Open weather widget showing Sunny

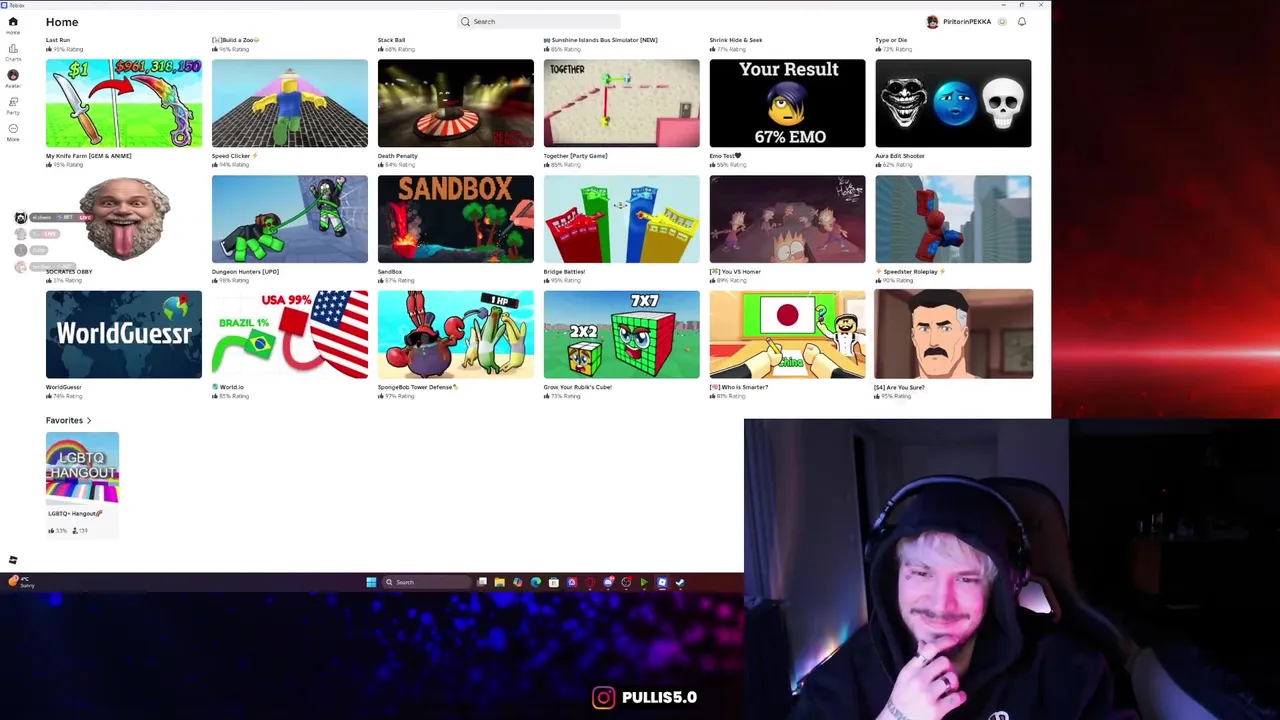[x=20, y=582]
